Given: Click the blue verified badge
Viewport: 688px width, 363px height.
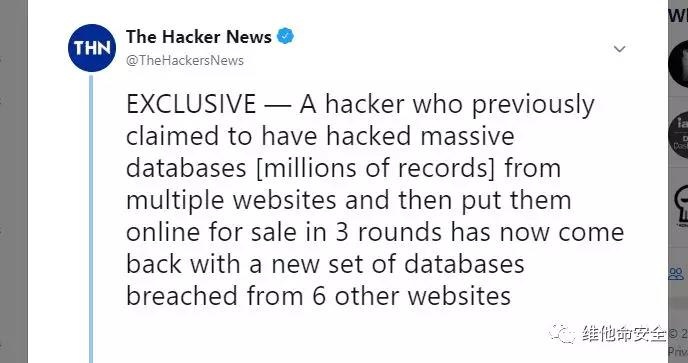Looking at the screenshot, I should [285, 36].
